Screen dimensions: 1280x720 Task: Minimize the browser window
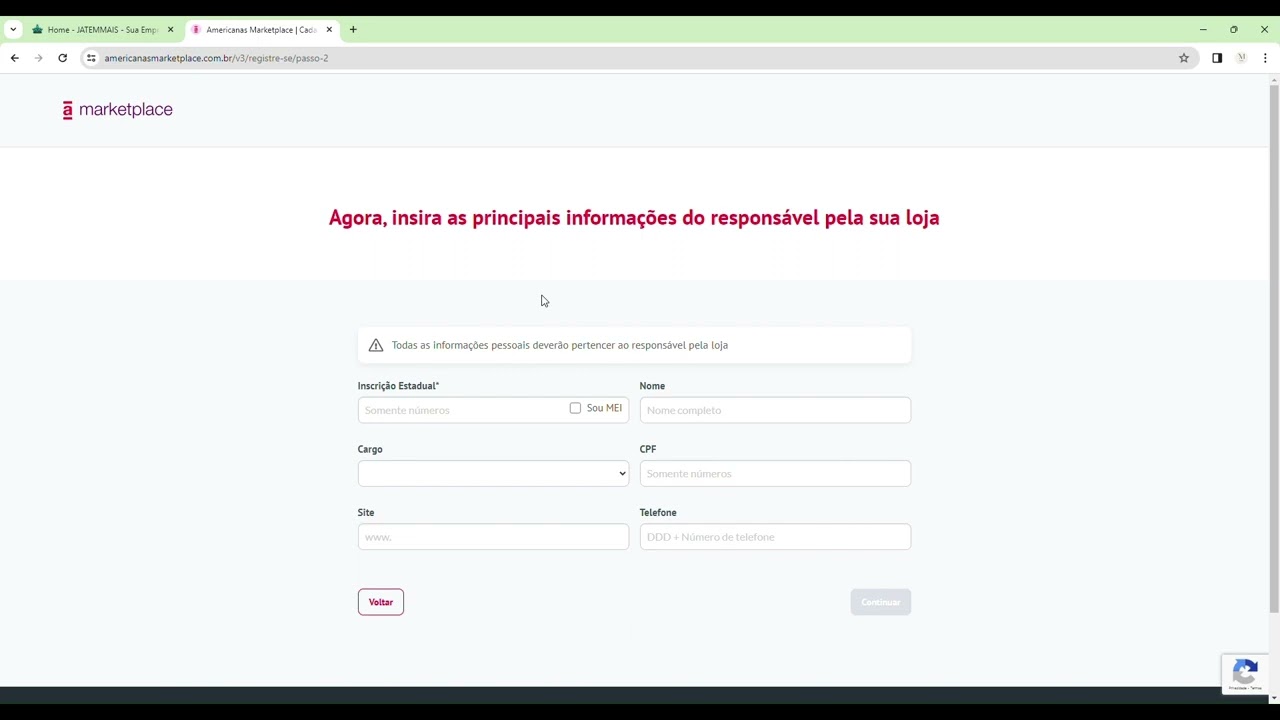(1203, 30)
